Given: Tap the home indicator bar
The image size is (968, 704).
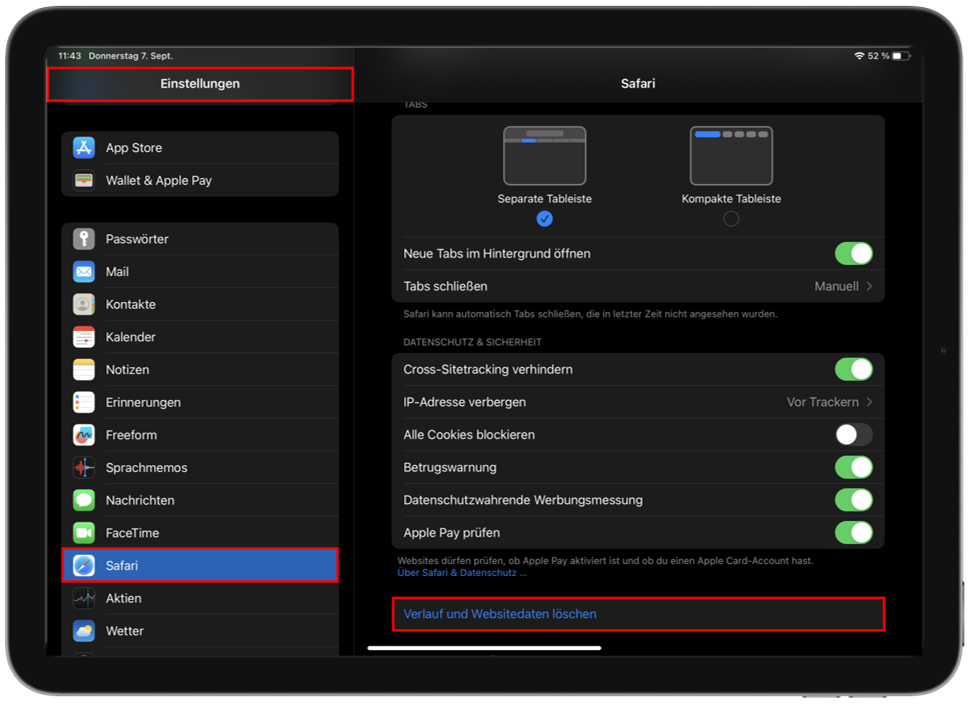Looking at the screenshot, I should 484,648.
